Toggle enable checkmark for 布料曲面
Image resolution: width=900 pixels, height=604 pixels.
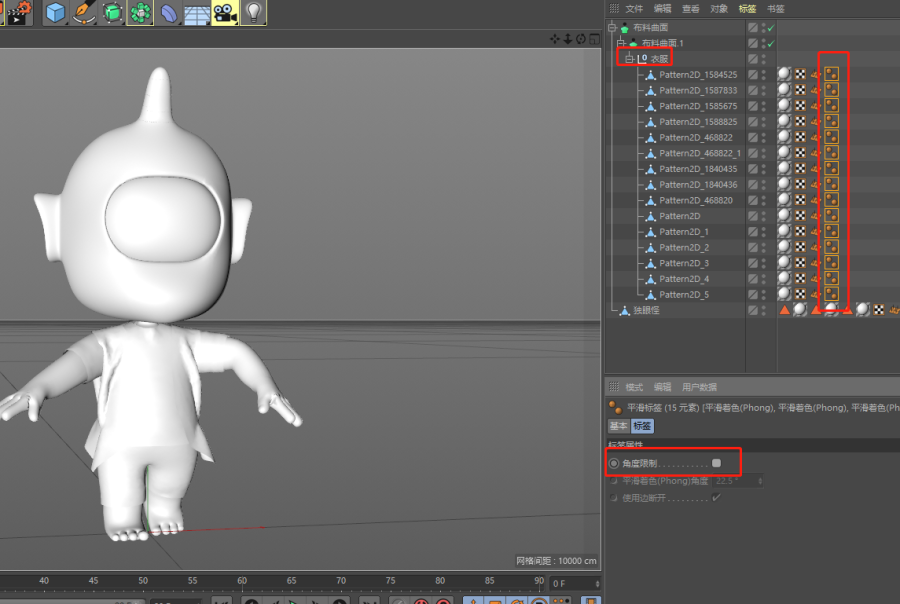(x=771, y=28)
